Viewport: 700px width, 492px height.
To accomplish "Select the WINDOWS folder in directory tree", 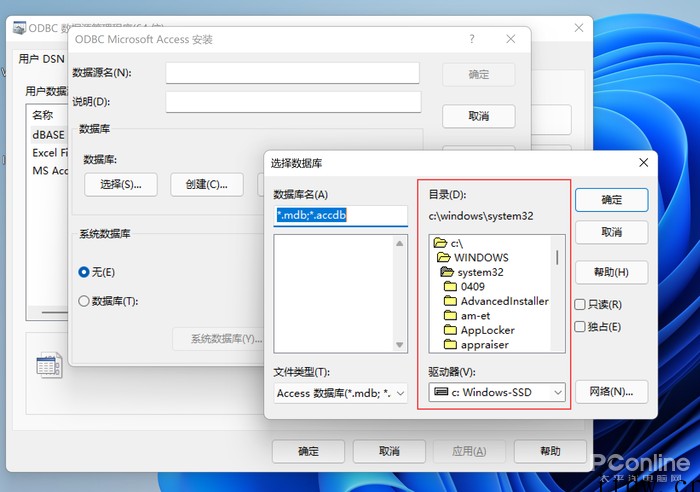I will pos(472,258).
